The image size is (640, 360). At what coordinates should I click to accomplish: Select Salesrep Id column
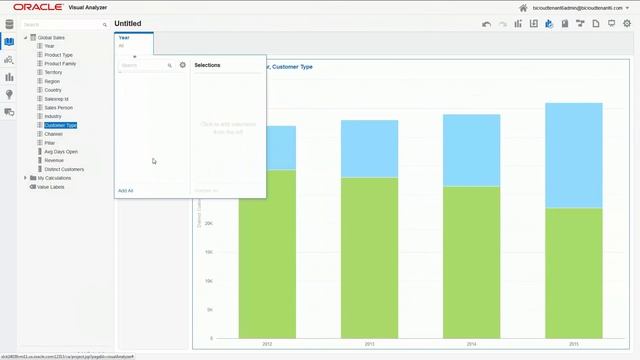(56, 99)
